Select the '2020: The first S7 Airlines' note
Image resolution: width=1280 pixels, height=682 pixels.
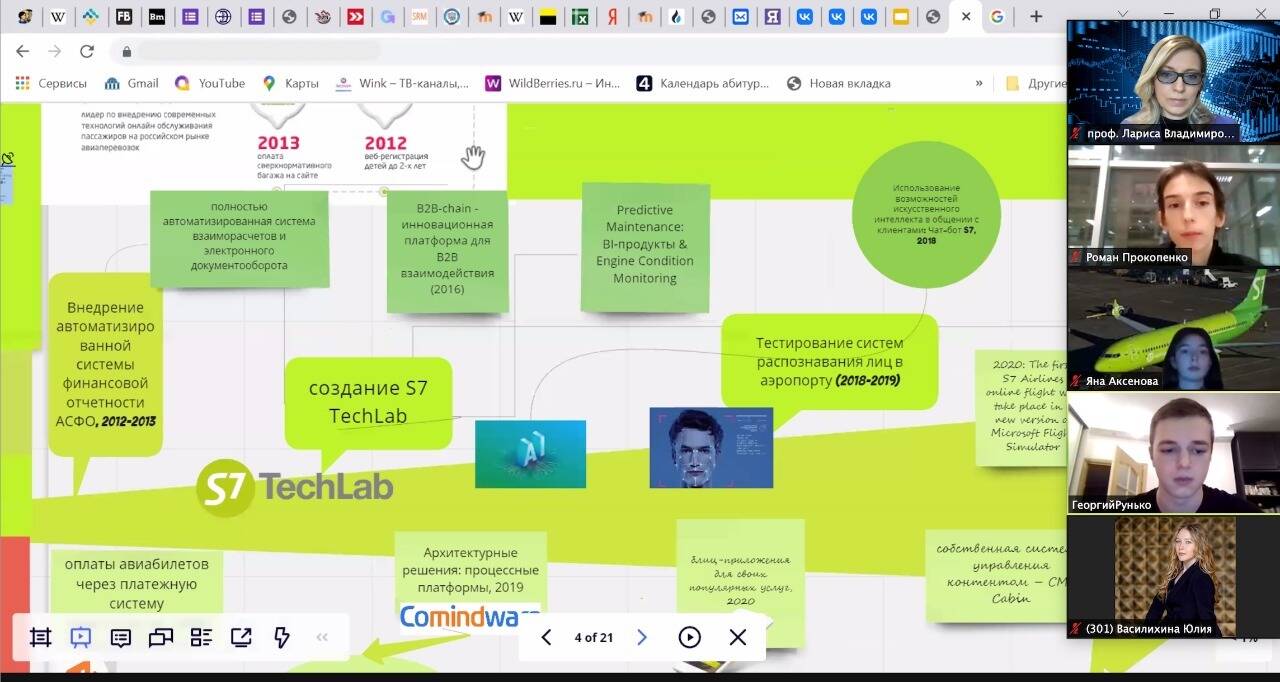[x=1020, y=406]
